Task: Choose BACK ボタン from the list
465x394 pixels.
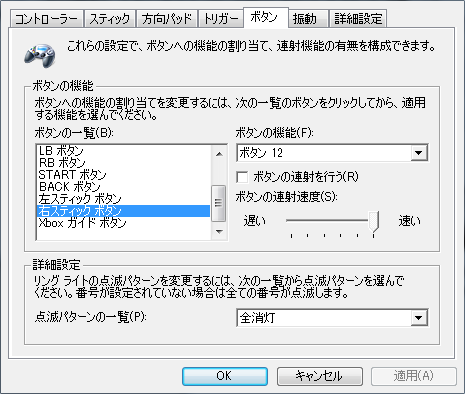Action: [x=123, y=187]
